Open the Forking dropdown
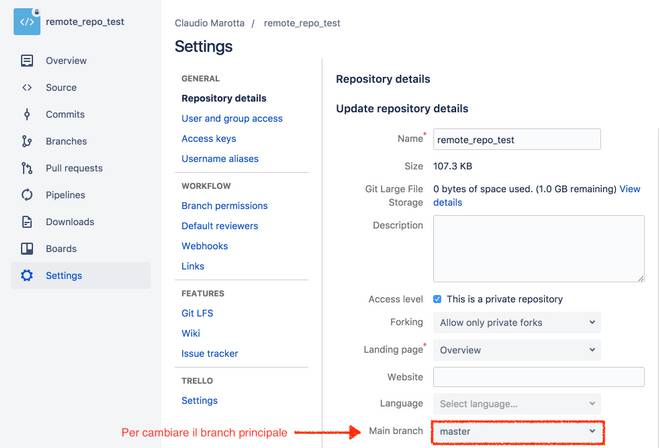Screen dimensions: 660x448 (x=516, y=323)
